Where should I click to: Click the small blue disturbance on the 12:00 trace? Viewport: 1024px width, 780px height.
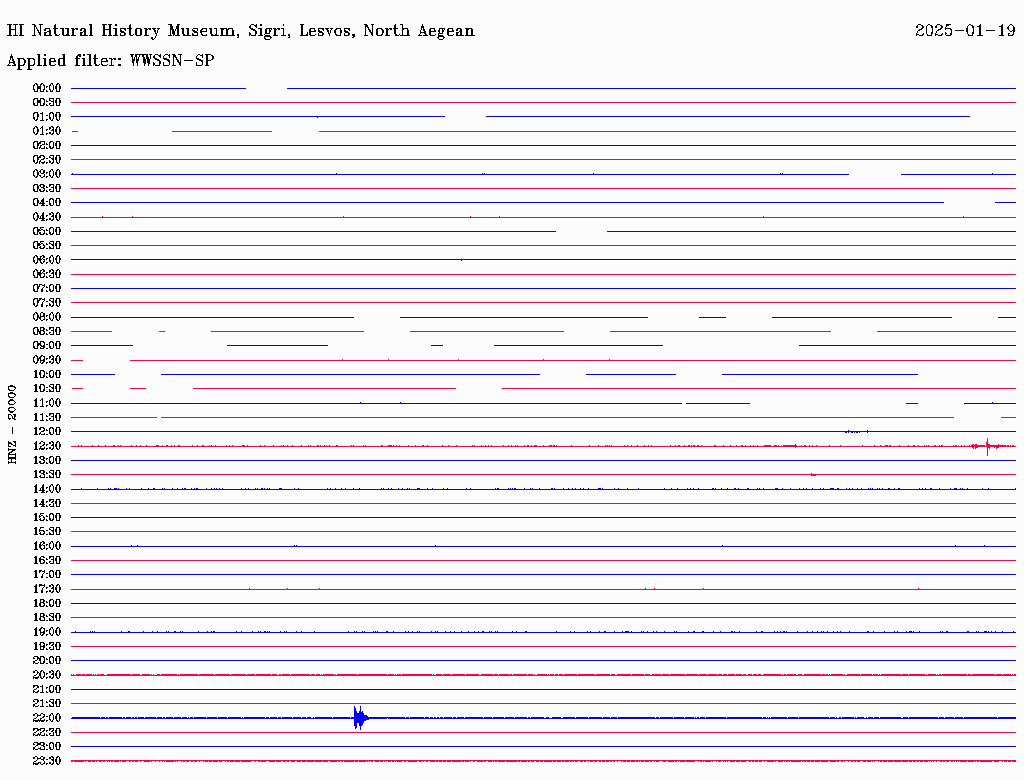click(856, 431)
